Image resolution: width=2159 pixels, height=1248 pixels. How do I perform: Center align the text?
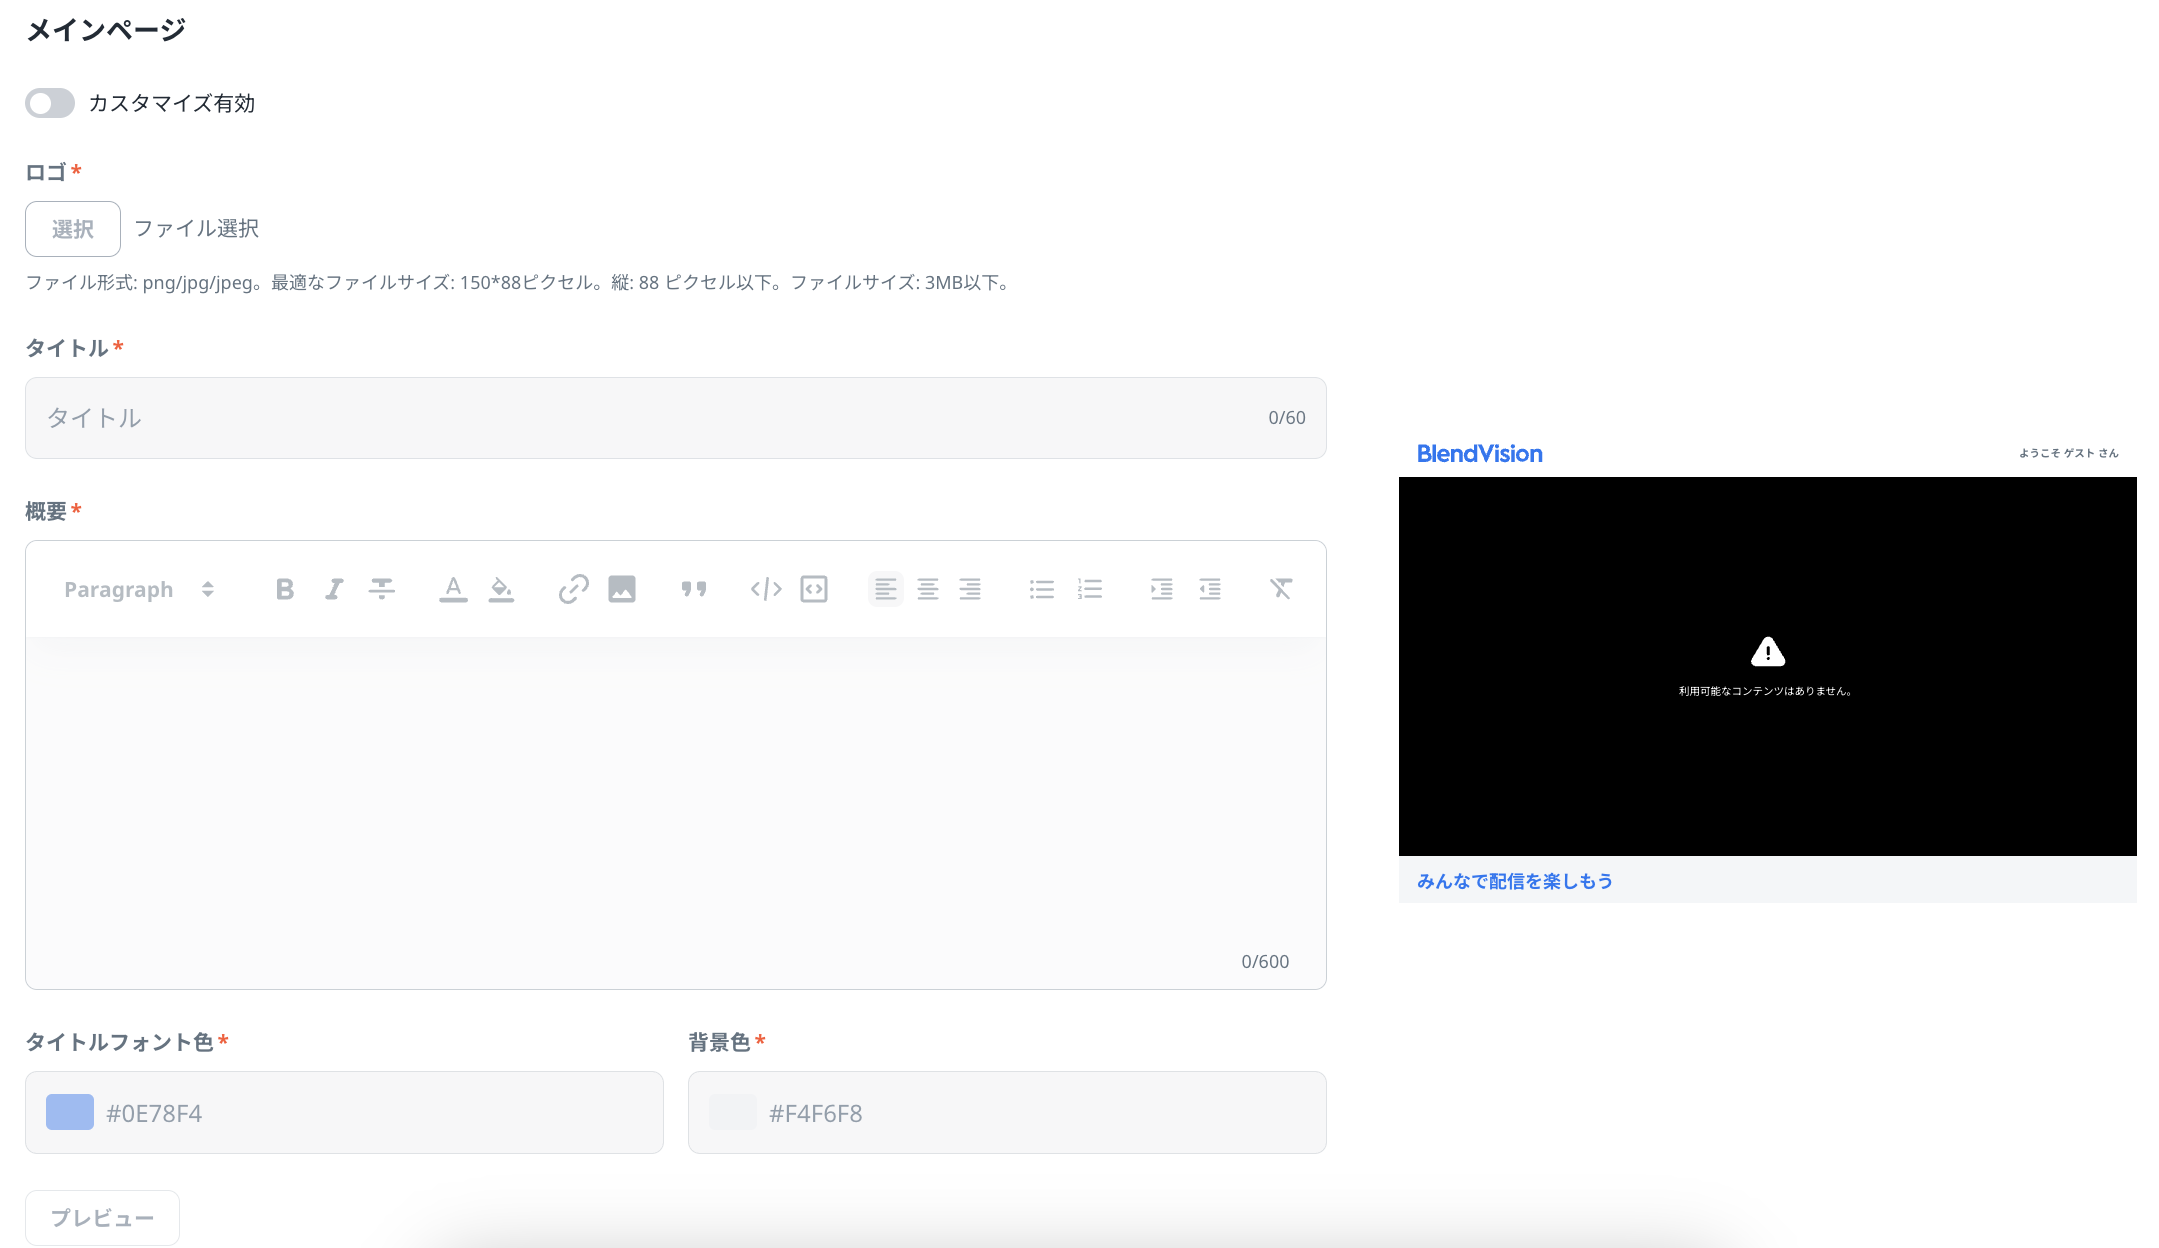pyautogui.click(x=928, y=589)
